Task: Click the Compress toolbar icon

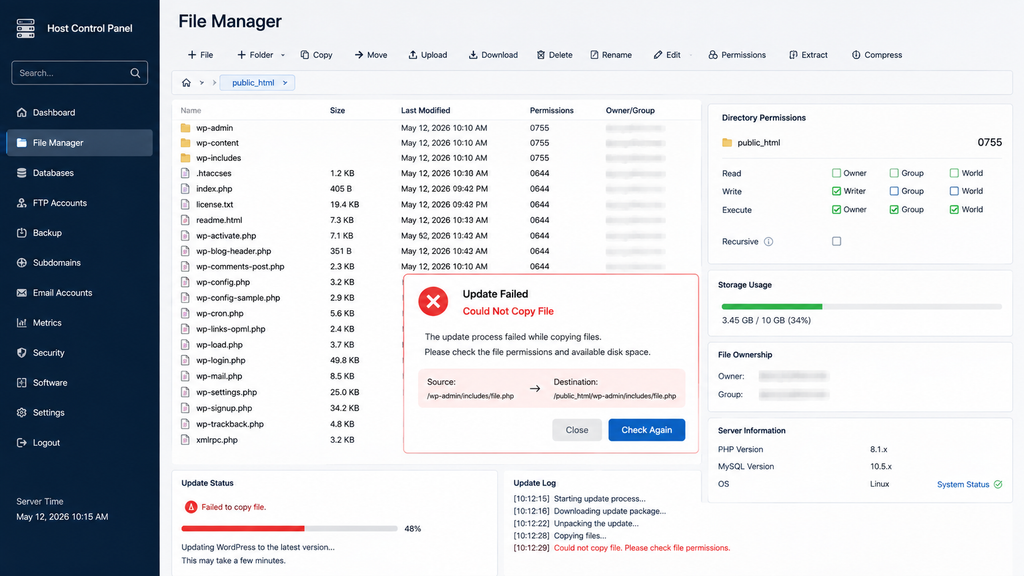Action: click(856, 55)
